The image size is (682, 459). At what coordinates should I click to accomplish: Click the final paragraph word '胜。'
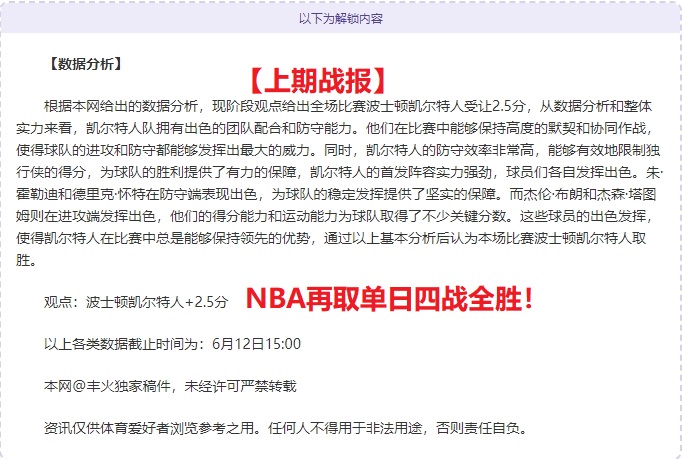tap(26, 260)
